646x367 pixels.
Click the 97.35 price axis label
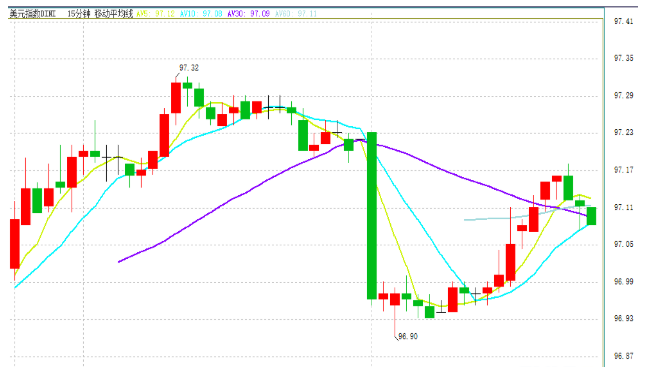(623, 58)
